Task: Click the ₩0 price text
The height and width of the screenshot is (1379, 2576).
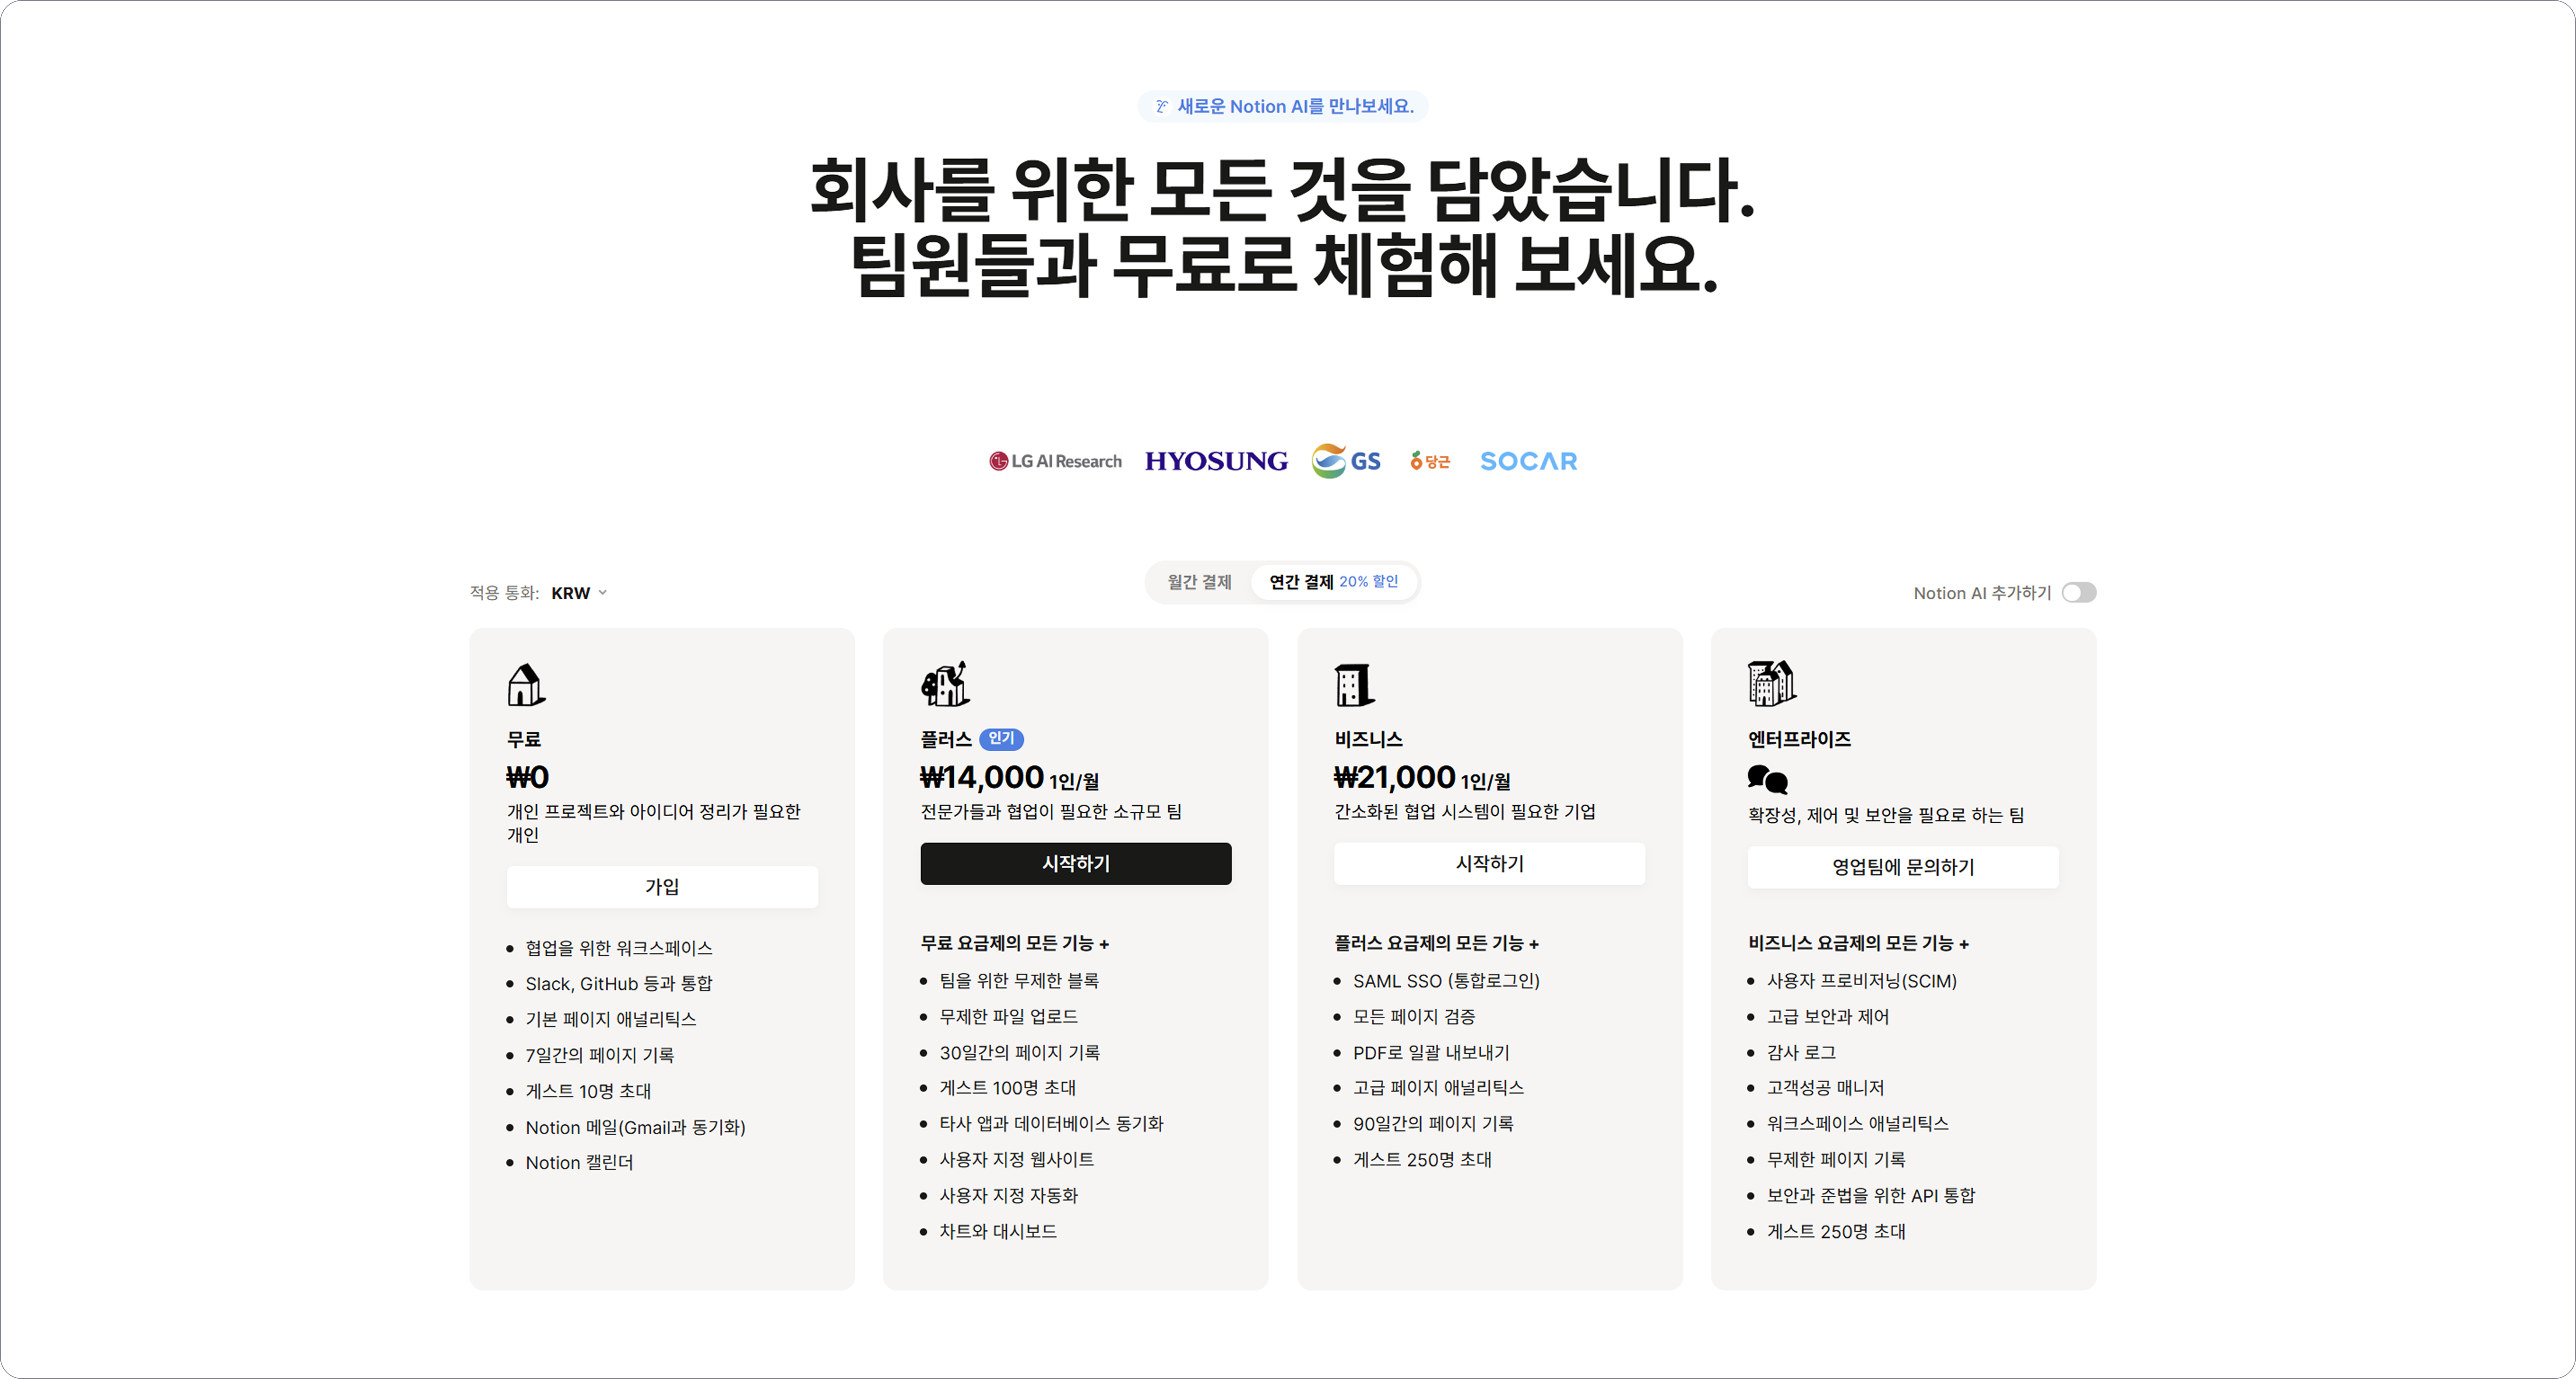Action: coord(528,777)
